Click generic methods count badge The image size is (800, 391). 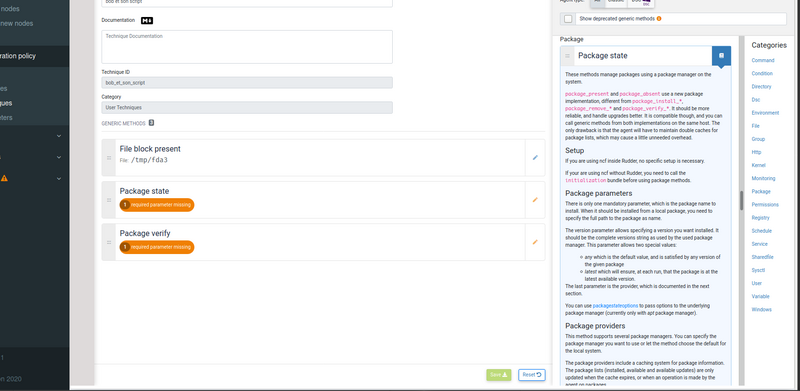pos(151,123)
